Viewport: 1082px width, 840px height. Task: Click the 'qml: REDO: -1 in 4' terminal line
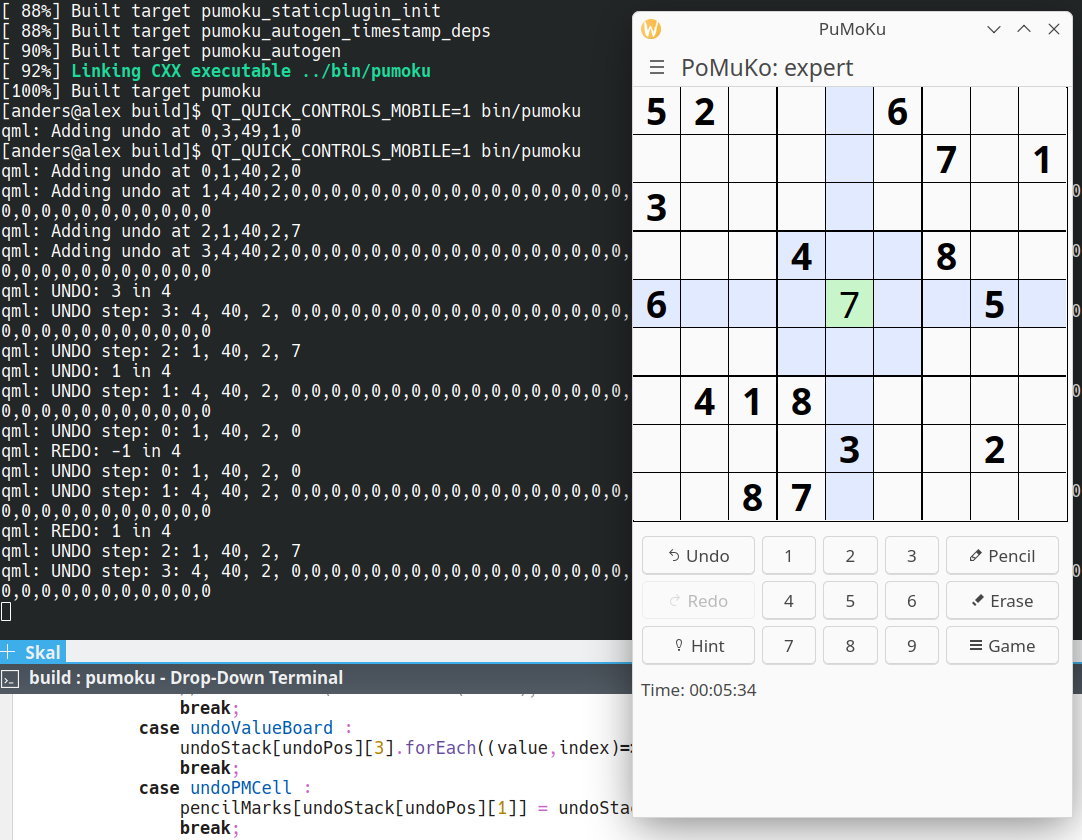(x=91, y=451)
